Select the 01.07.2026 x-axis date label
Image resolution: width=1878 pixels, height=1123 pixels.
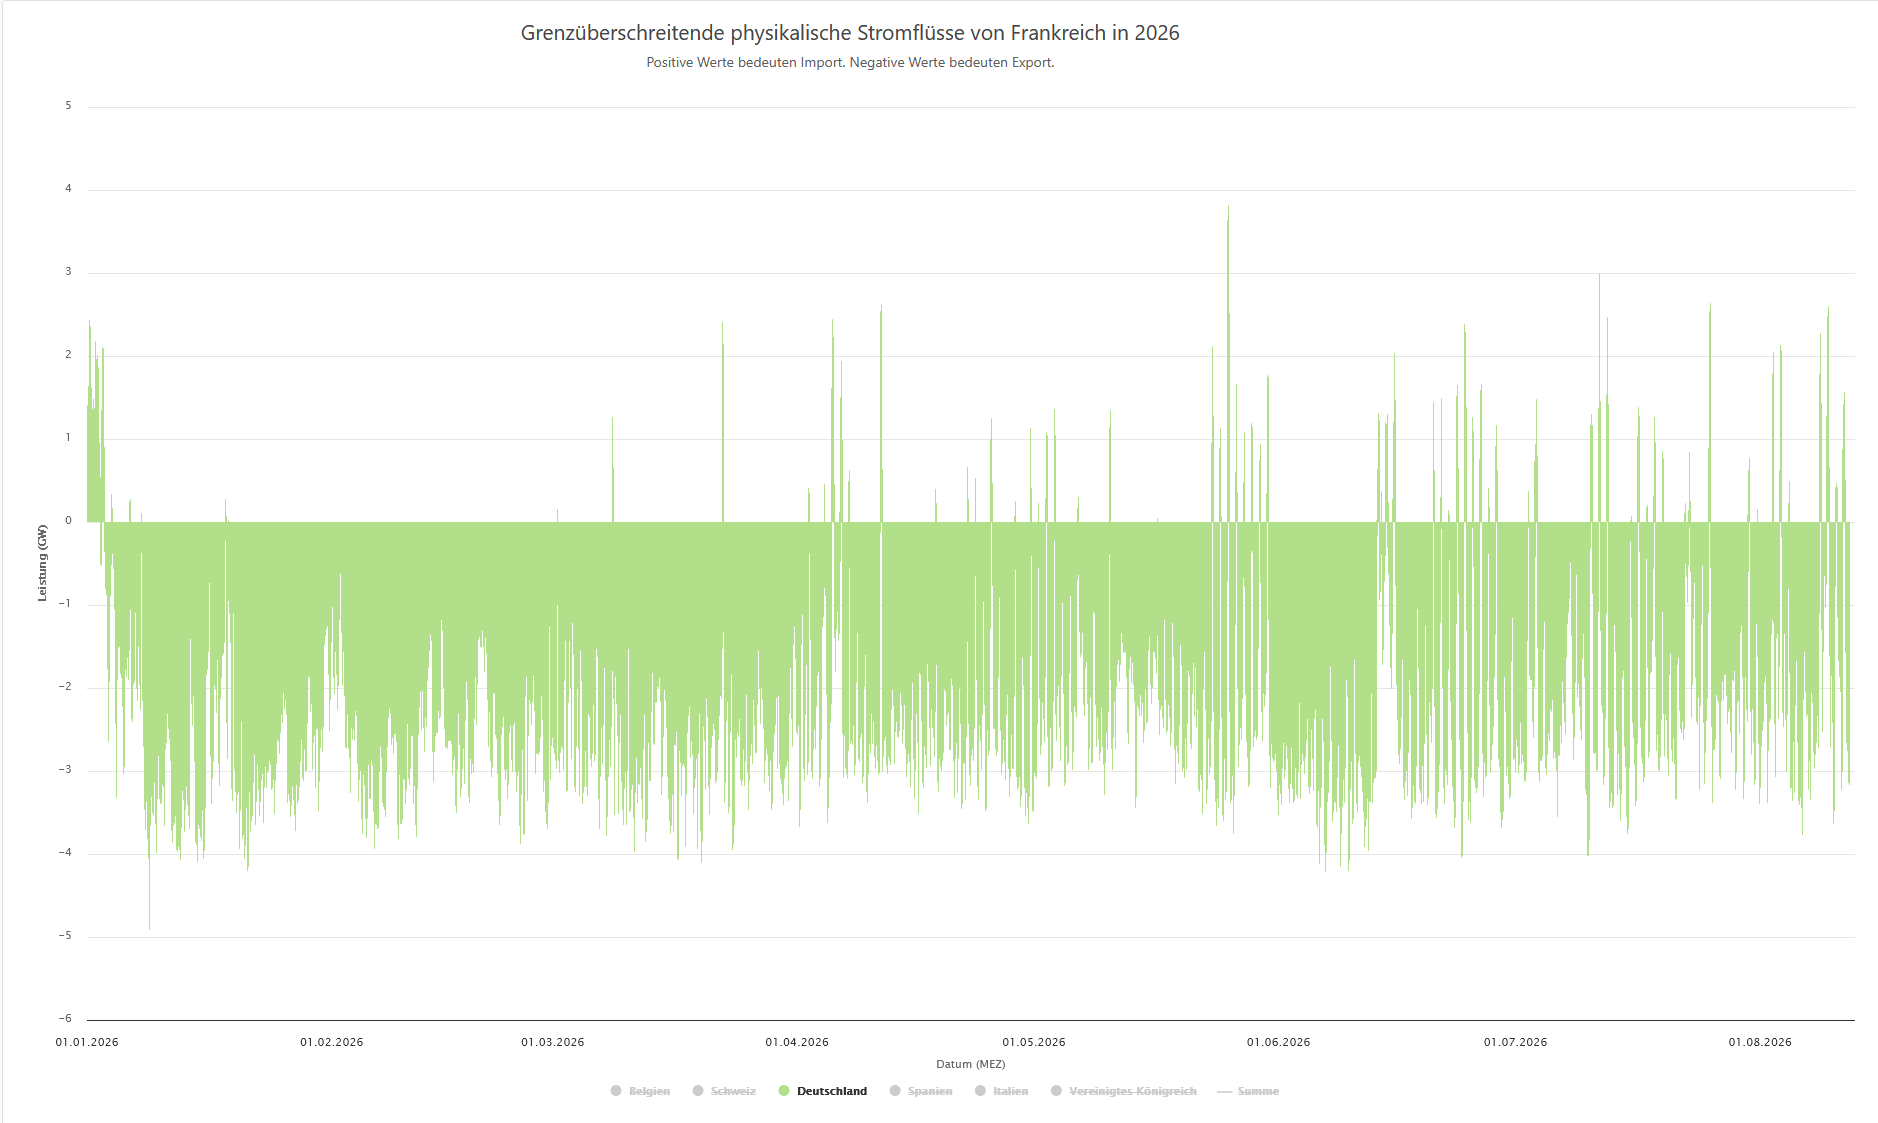[x=1515, y=1042]
